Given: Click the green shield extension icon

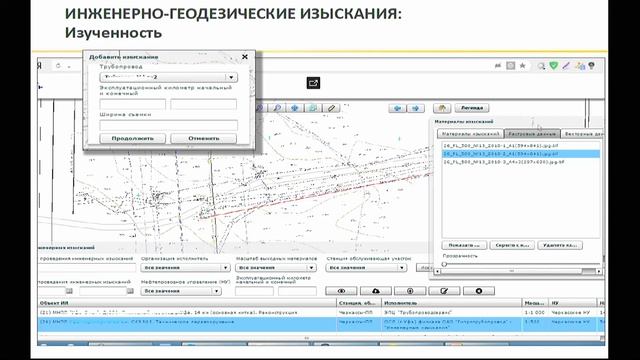Looking at the screenshot, I should (553, 65).
